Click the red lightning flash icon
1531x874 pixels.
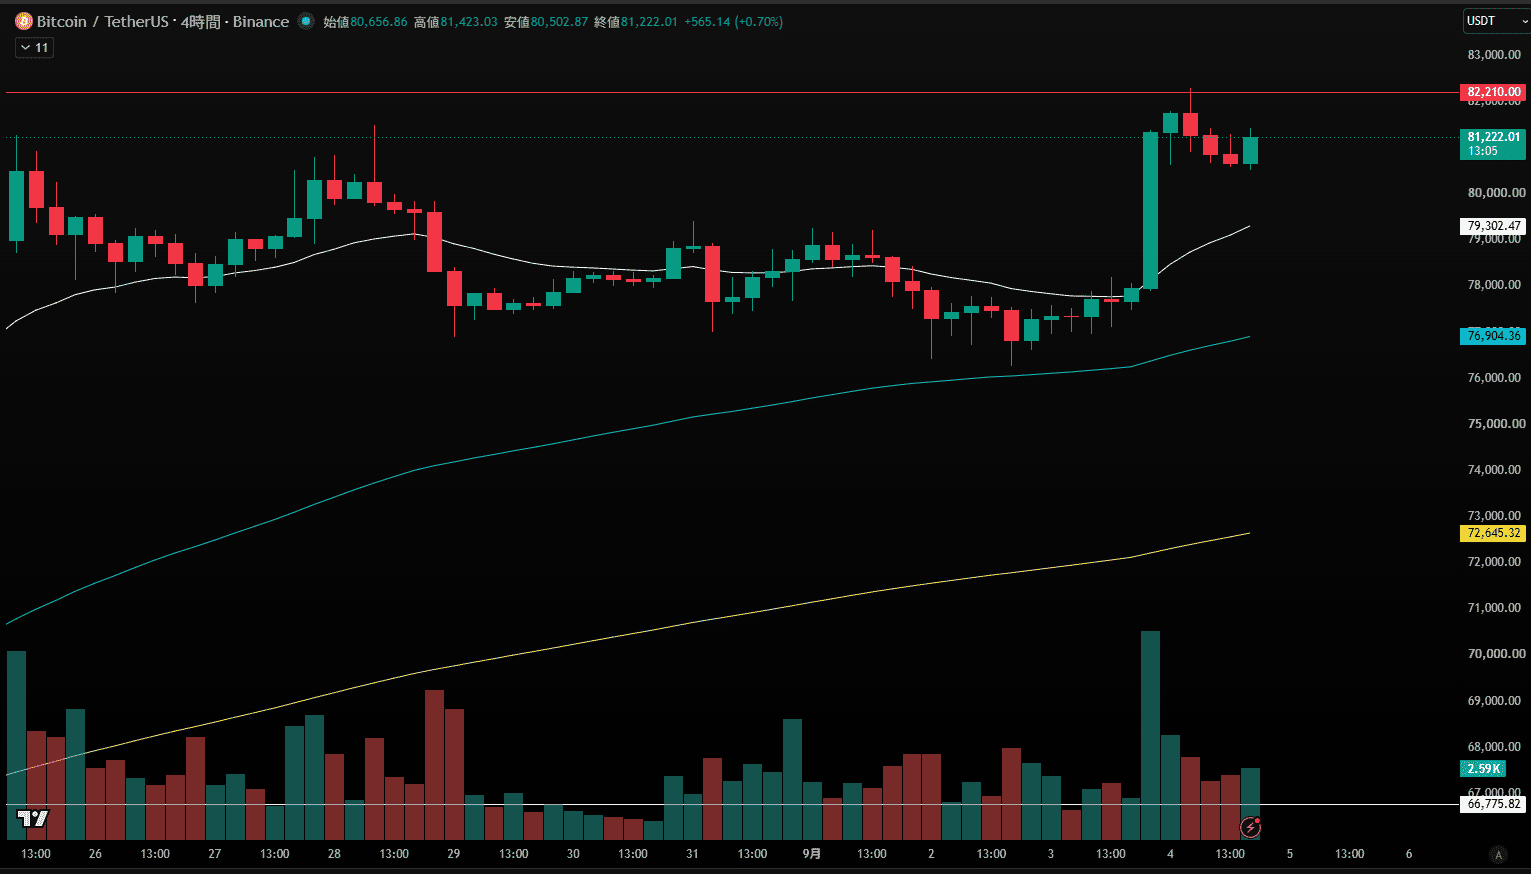pyautogui.click(x=1250, y=827)
